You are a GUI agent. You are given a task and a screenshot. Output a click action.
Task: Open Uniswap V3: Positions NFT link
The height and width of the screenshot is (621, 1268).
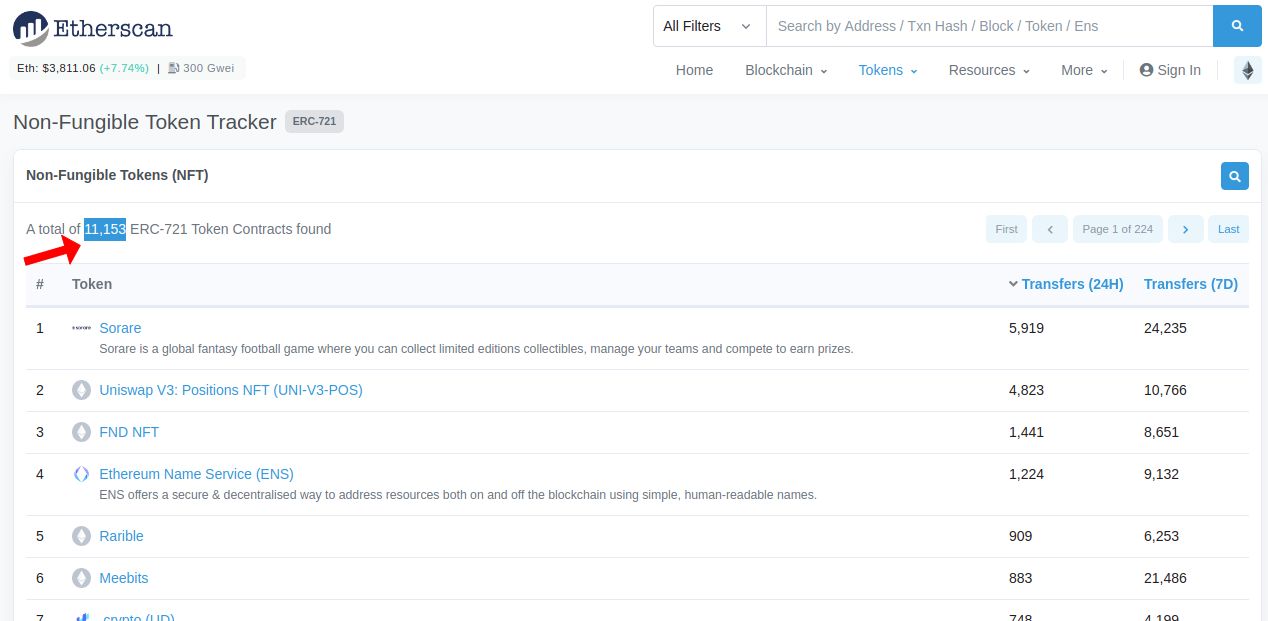231,390
